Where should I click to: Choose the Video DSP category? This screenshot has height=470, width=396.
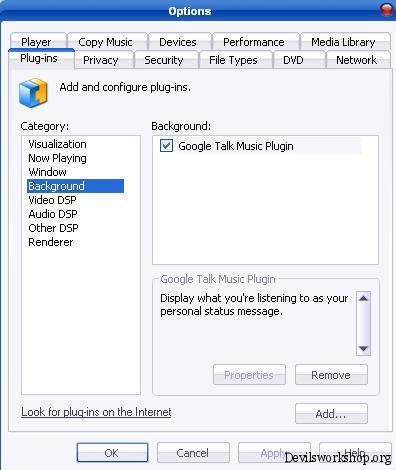pyautogui.click(x=52, y=200)
